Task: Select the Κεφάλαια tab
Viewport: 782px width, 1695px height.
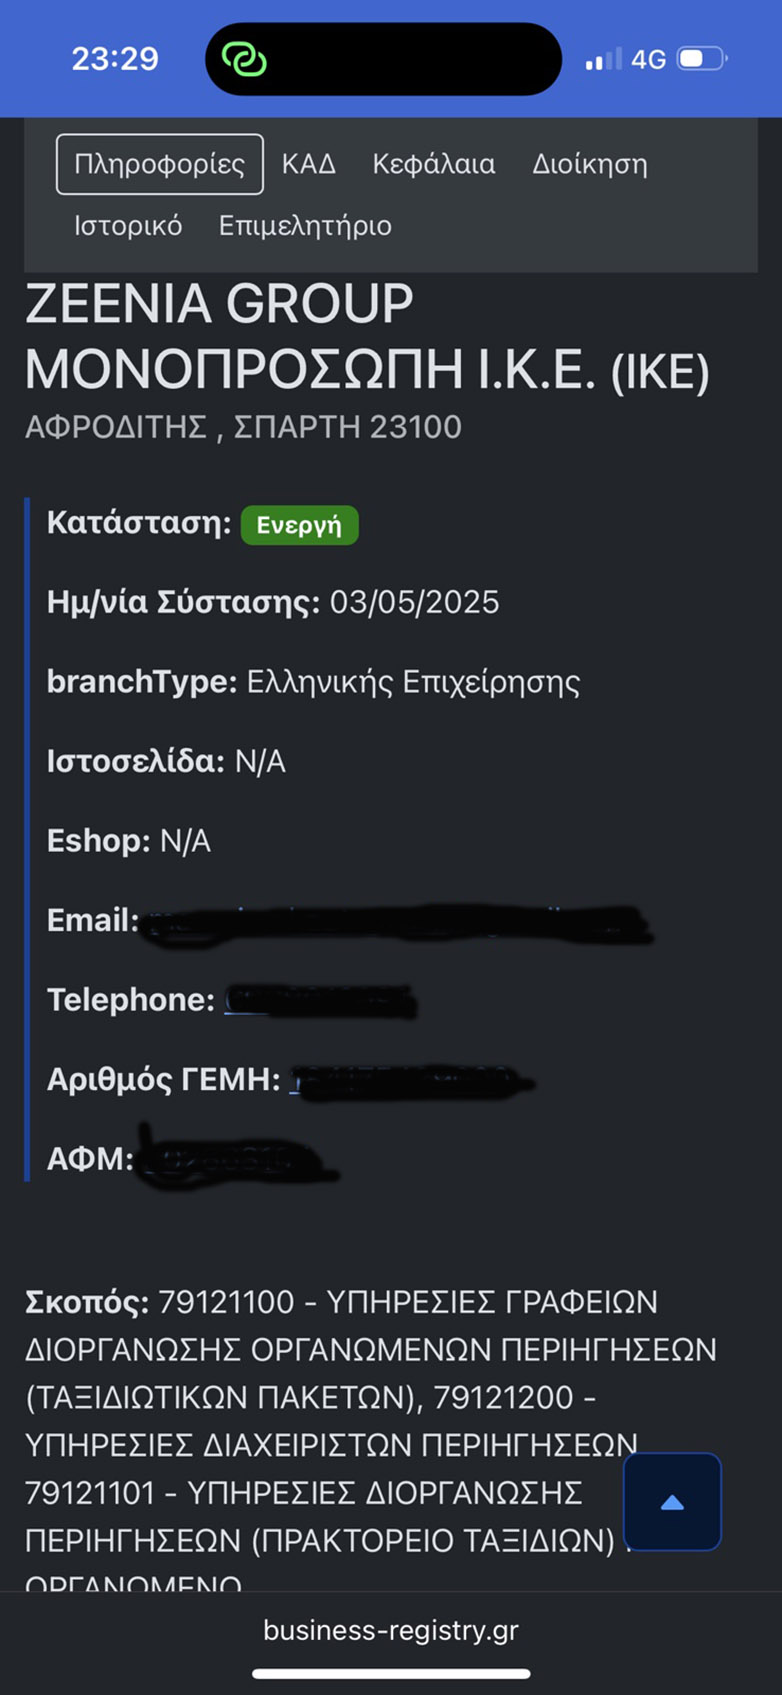Action: (433, 164)
